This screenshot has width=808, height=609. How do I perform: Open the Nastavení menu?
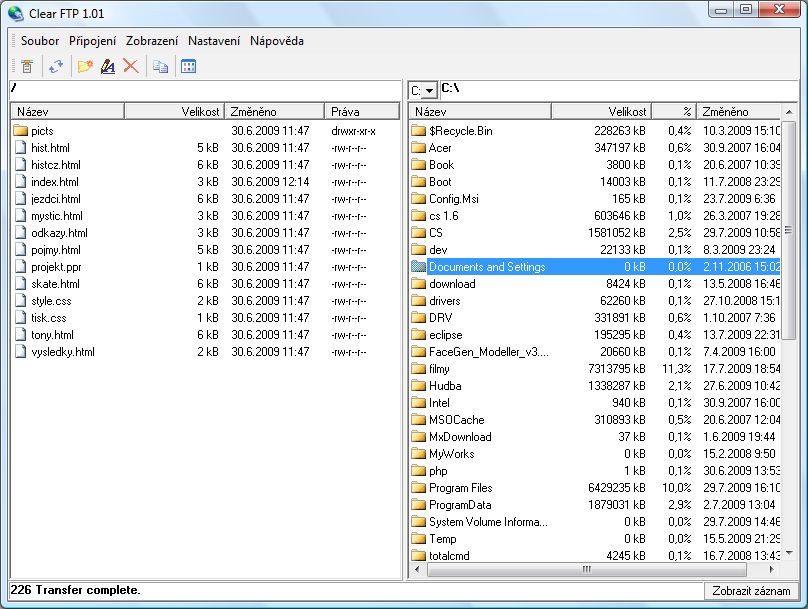214,41
